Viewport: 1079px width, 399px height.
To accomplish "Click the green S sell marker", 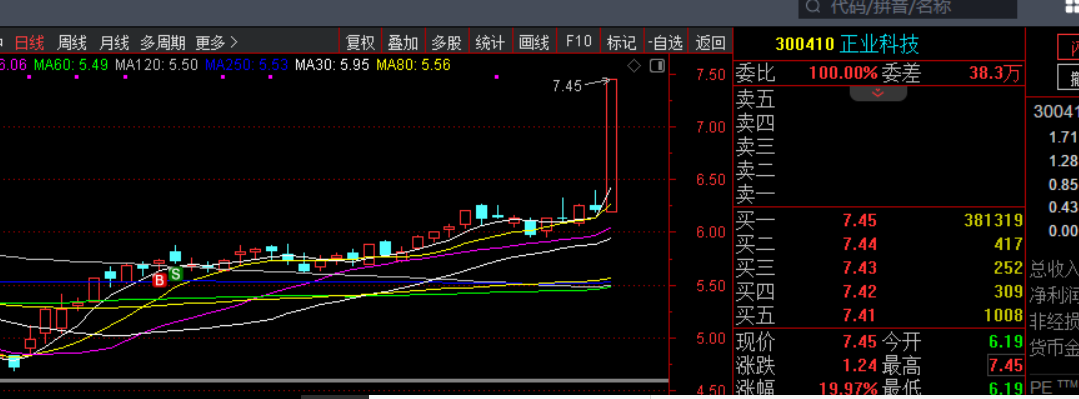I will 176,274.
